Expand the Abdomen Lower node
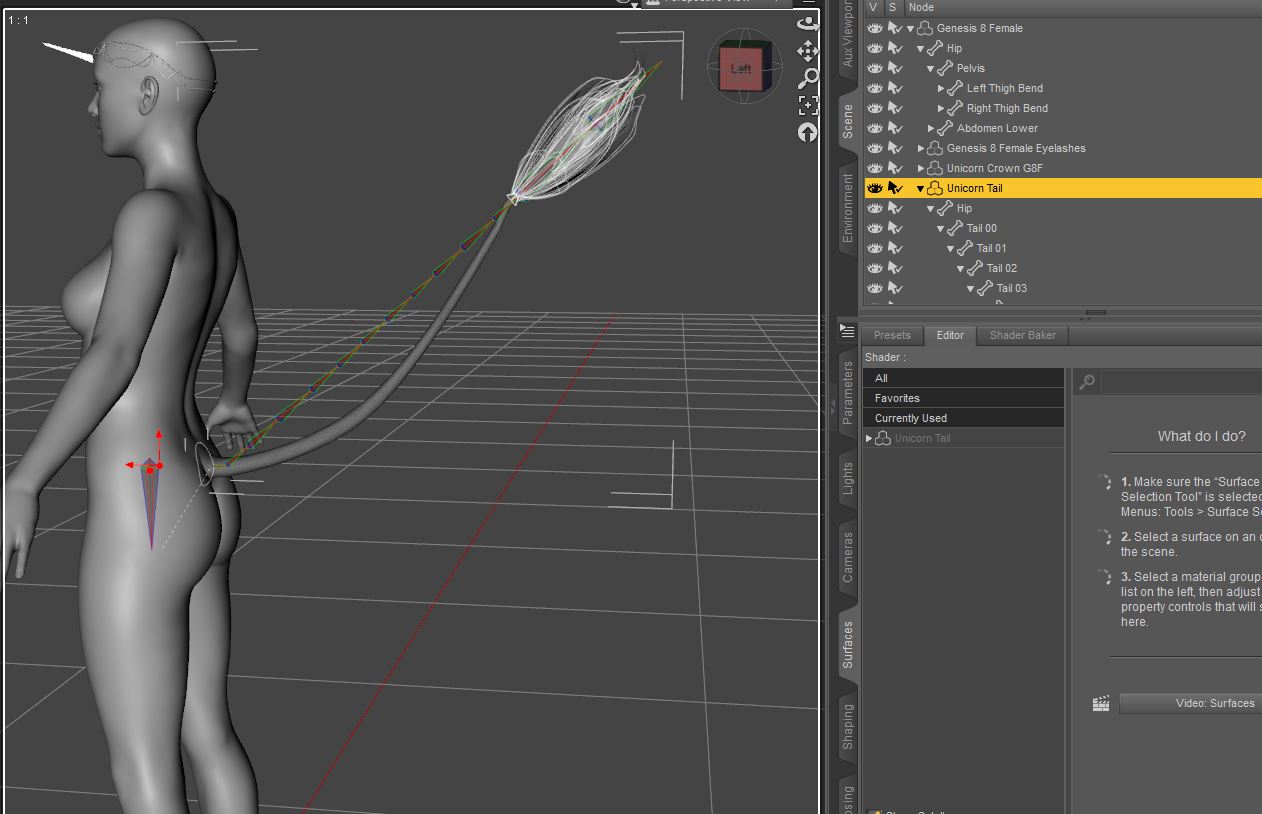Image resolution: width=1262 pixels, height=814 pixels. coord(931,128)
